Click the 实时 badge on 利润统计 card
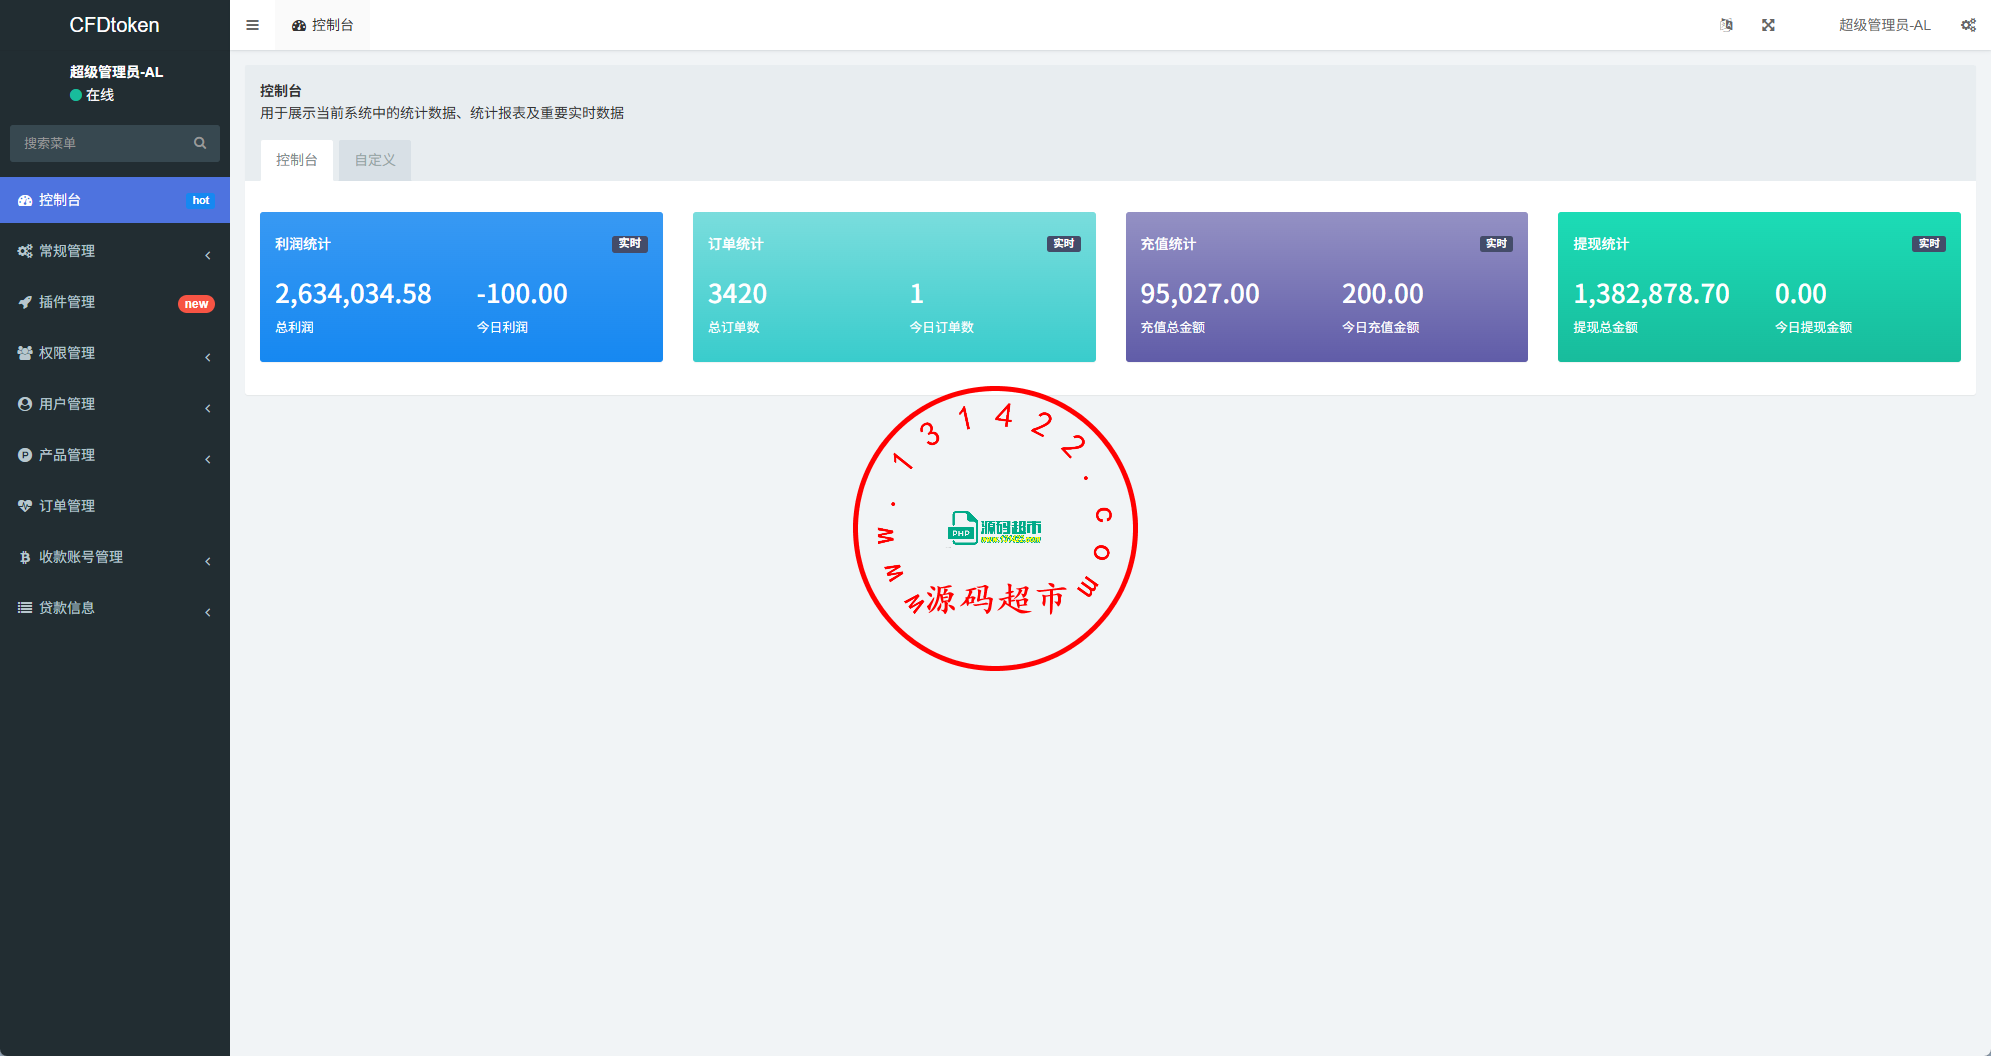The height and width of the screenshot is (1056, 1991). pos(629,244)
